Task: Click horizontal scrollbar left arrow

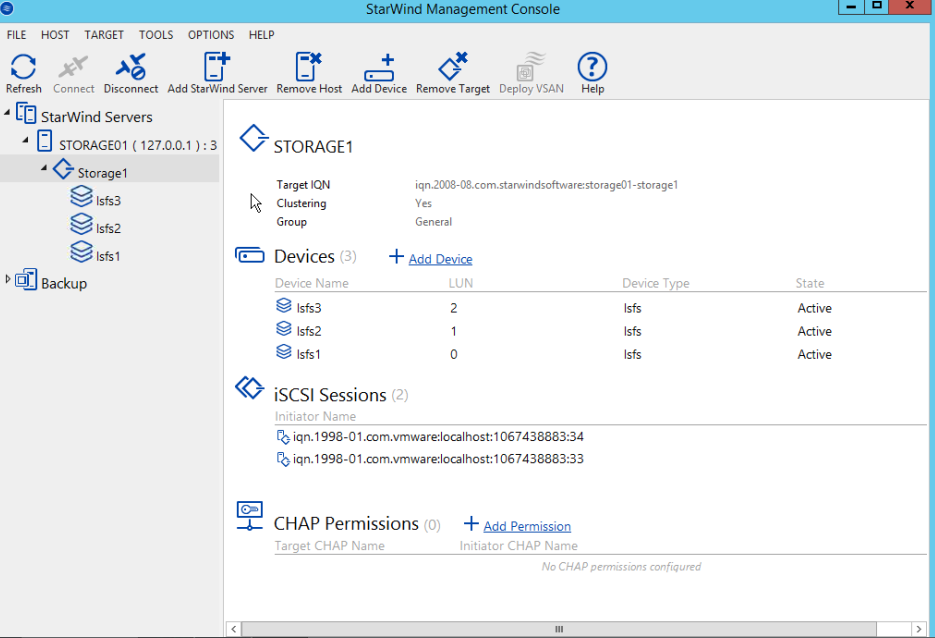Action: pos(234,629)
